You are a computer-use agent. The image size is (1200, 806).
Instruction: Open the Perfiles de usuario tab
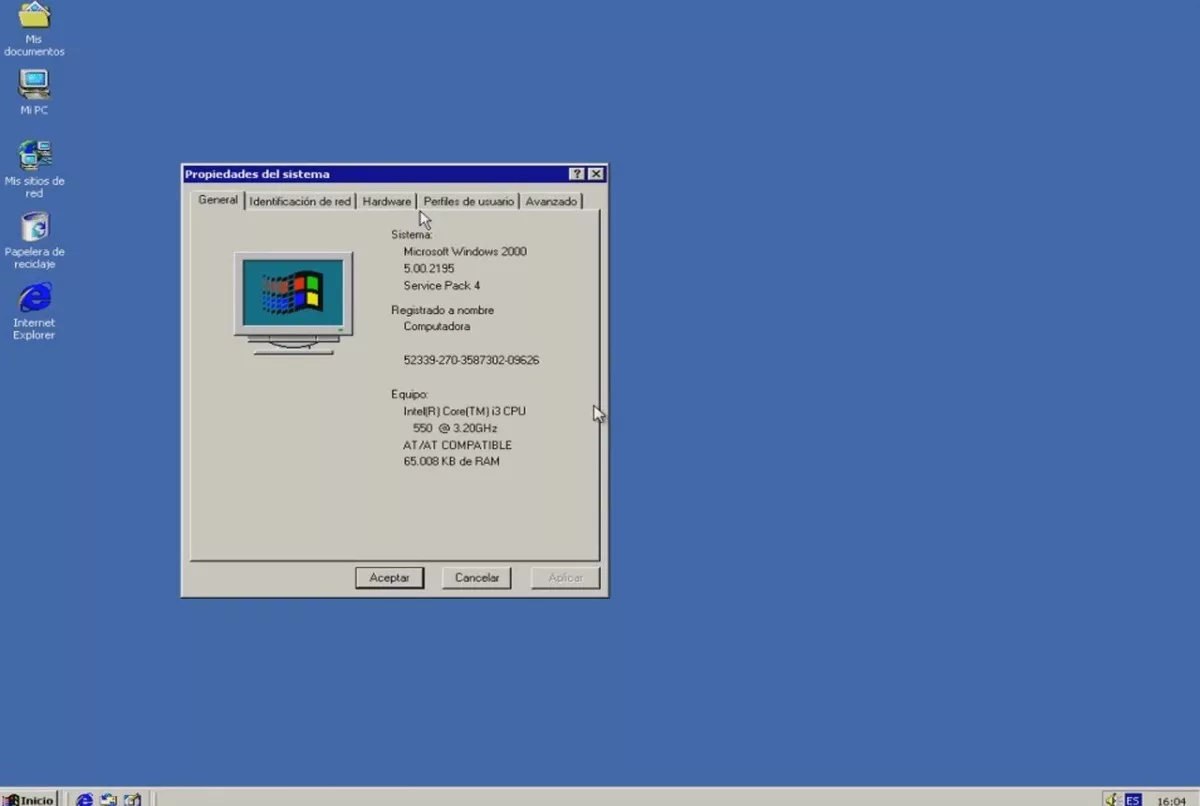click(x=468, y=201)
